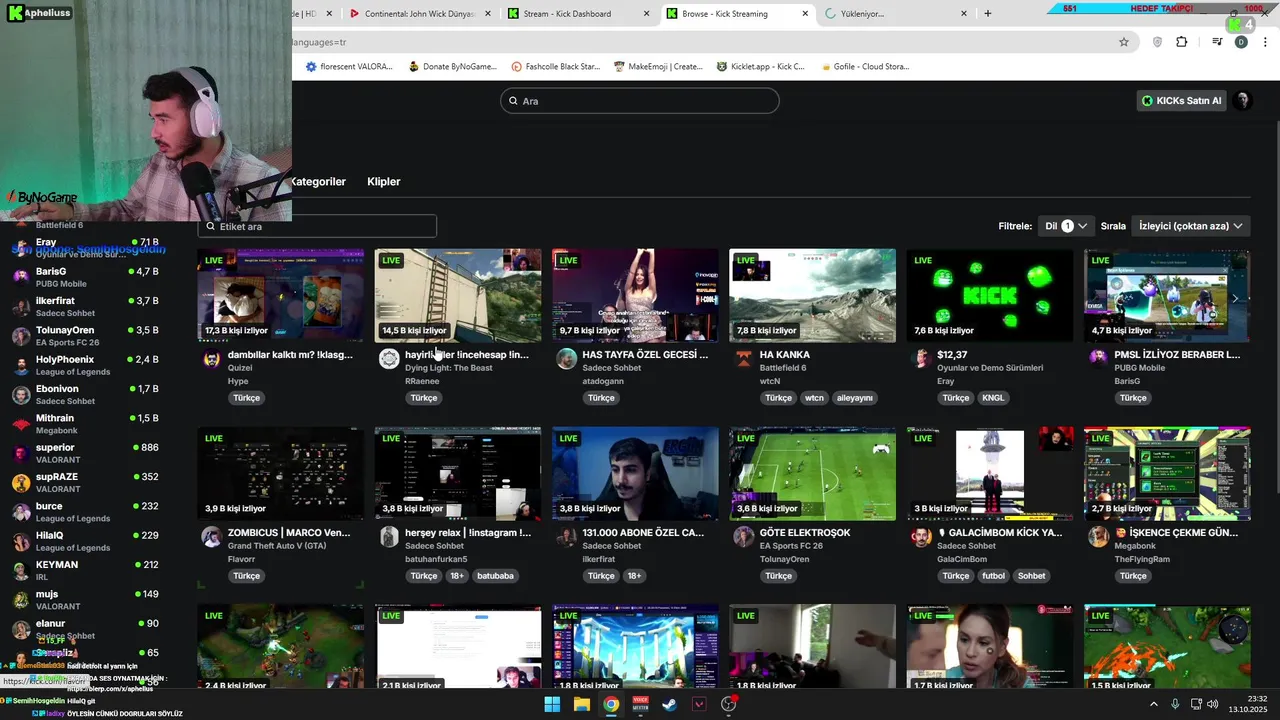The width and height of the screenshot is (1280, 720).
Task: Focus the Ara search box
Action: pos(640,101)
